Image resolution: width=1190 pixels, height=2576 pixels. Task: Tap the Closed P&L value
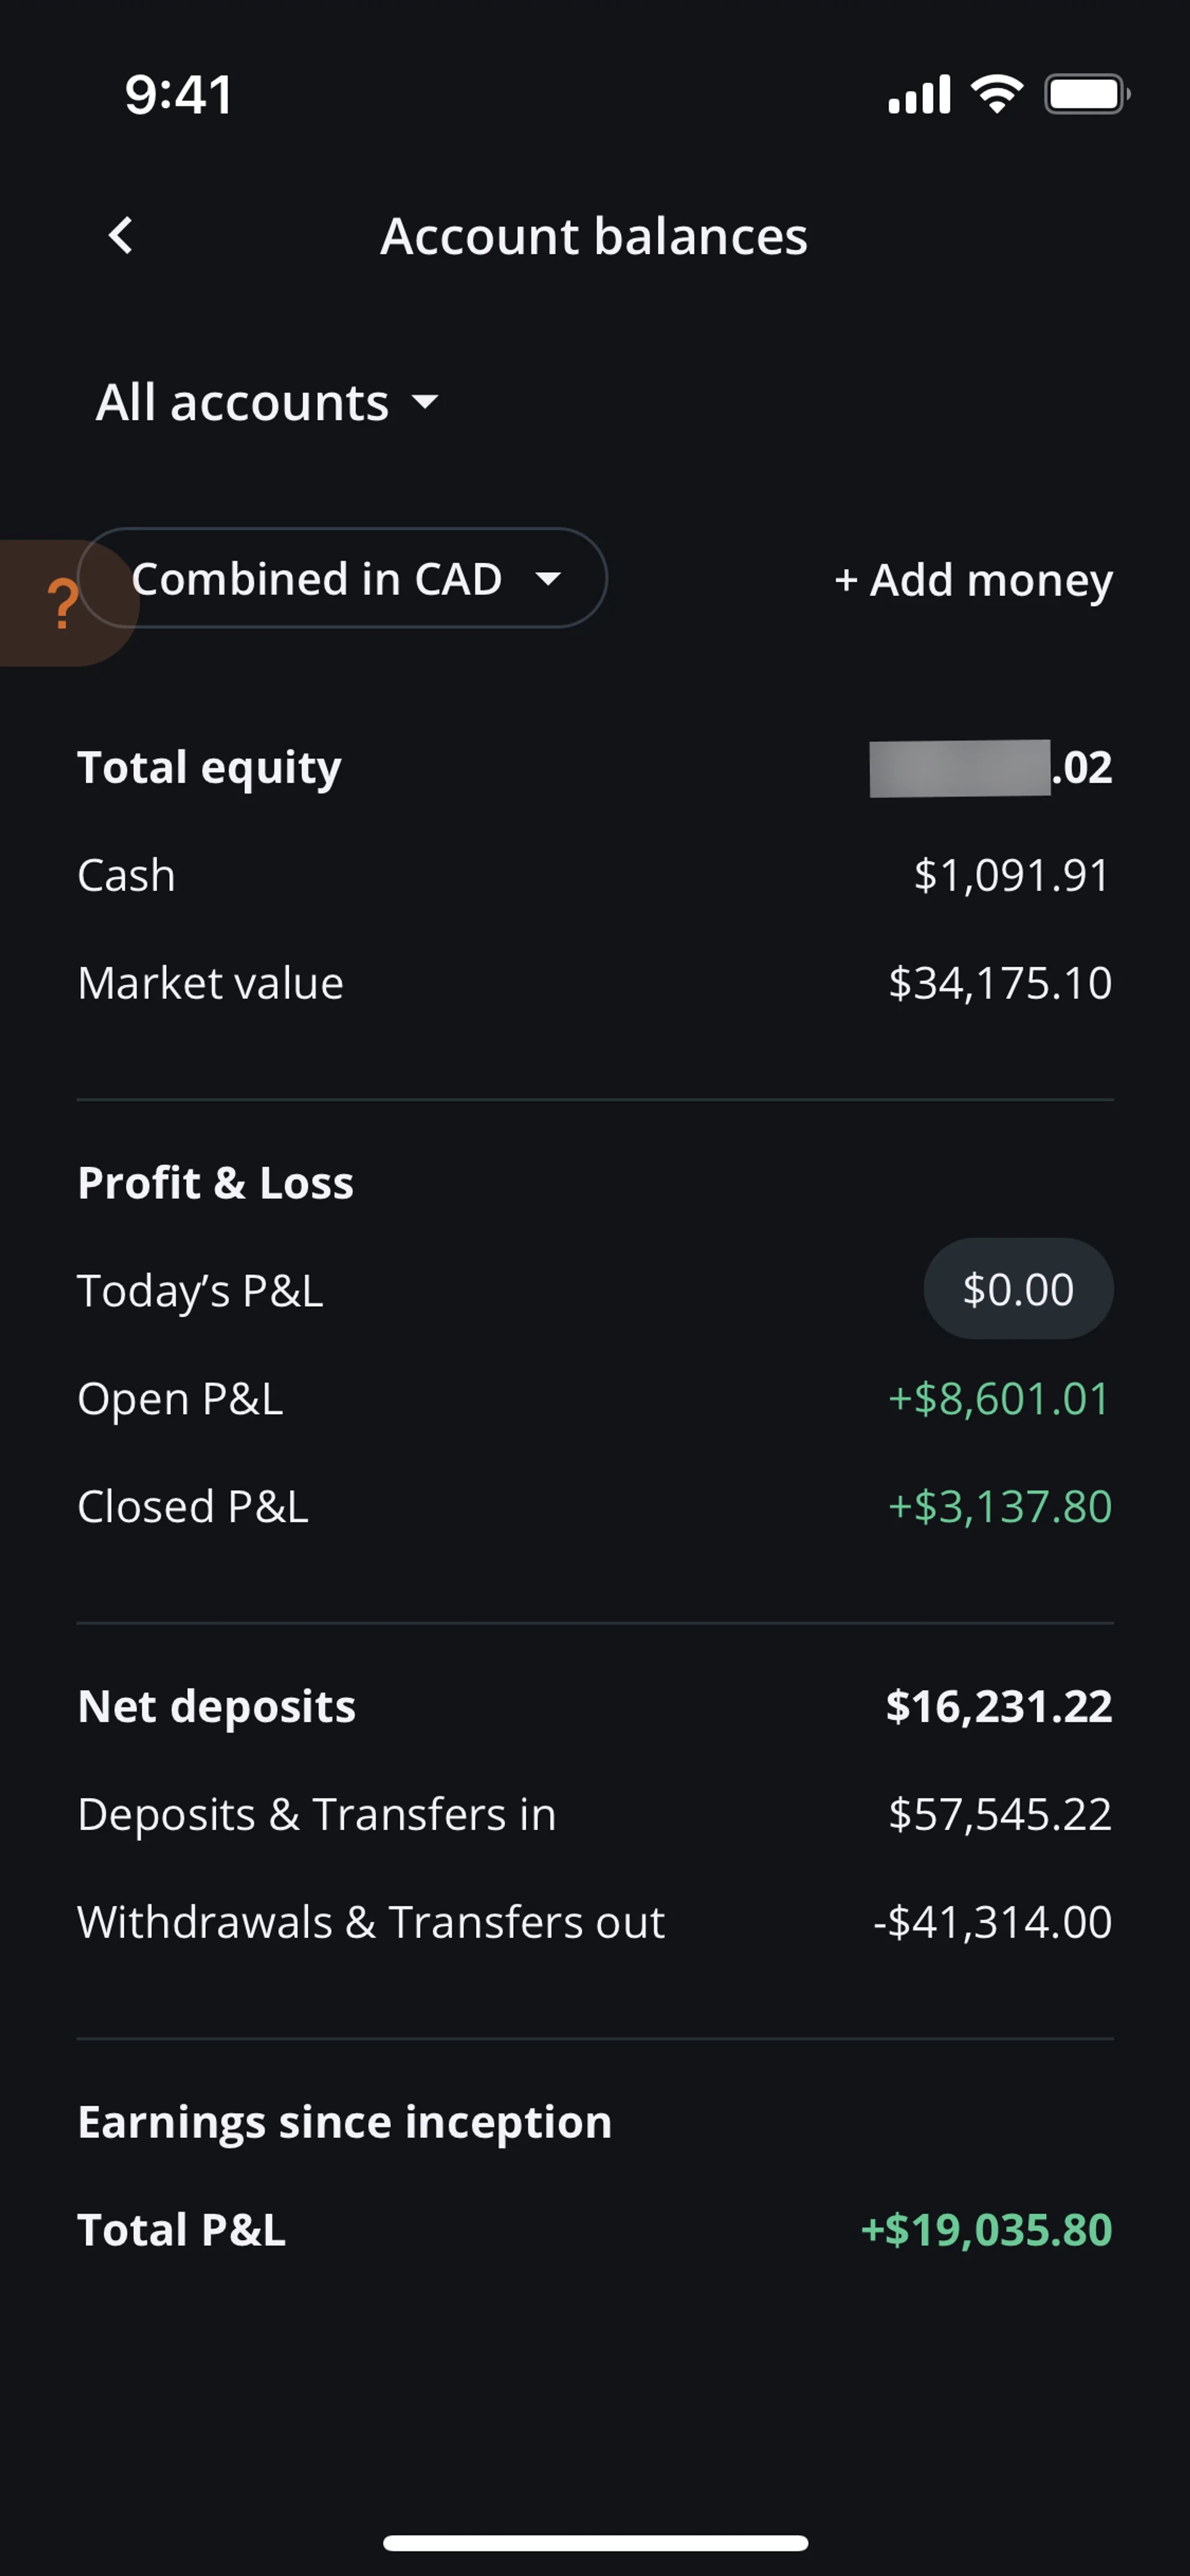click(x=999, y=1506)
